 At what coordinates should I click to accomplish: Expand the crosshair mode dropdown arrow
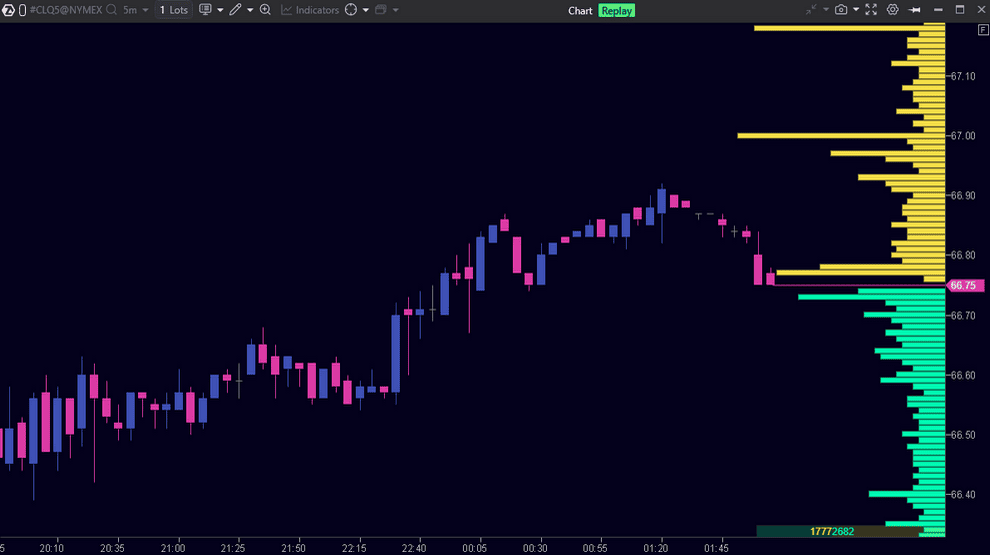click(366, 10)
